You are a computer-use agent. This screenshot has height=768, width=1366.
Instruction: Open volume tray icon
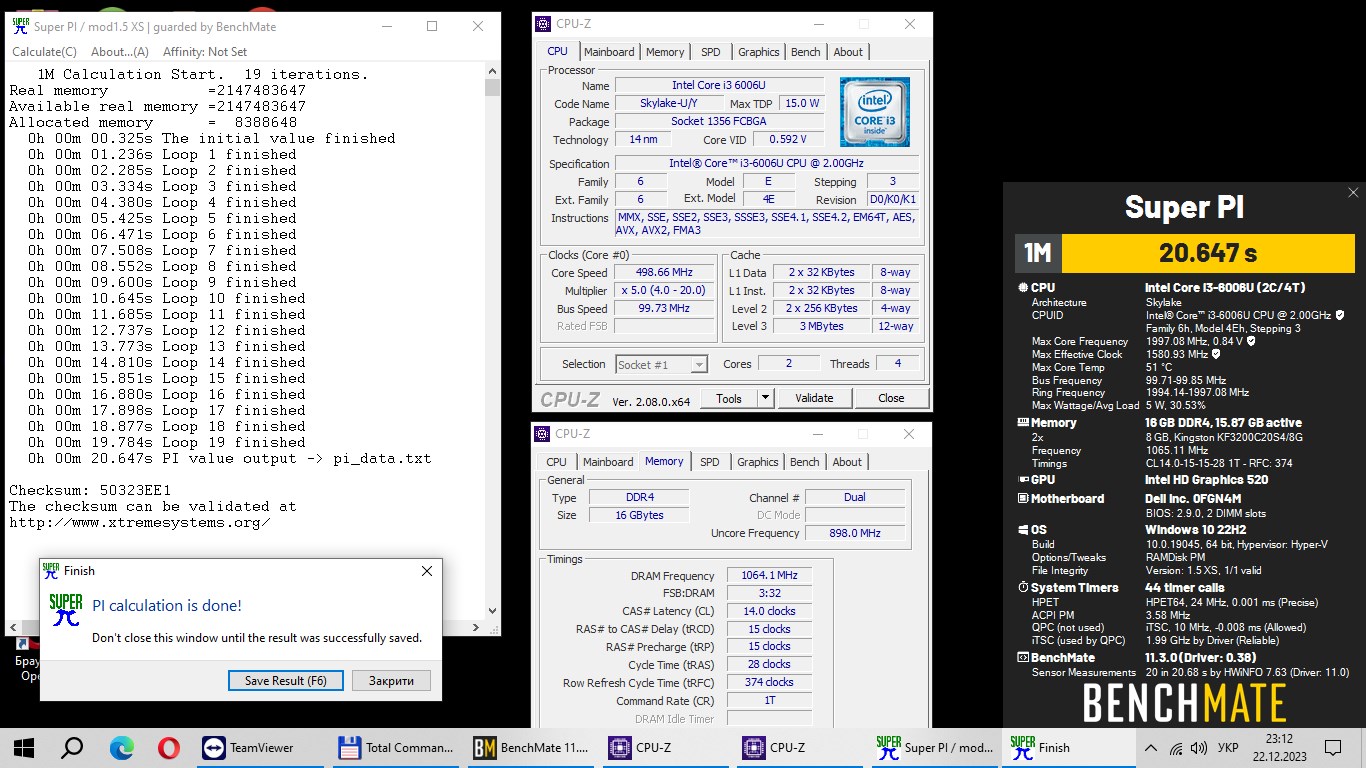tap(1199, 748)
